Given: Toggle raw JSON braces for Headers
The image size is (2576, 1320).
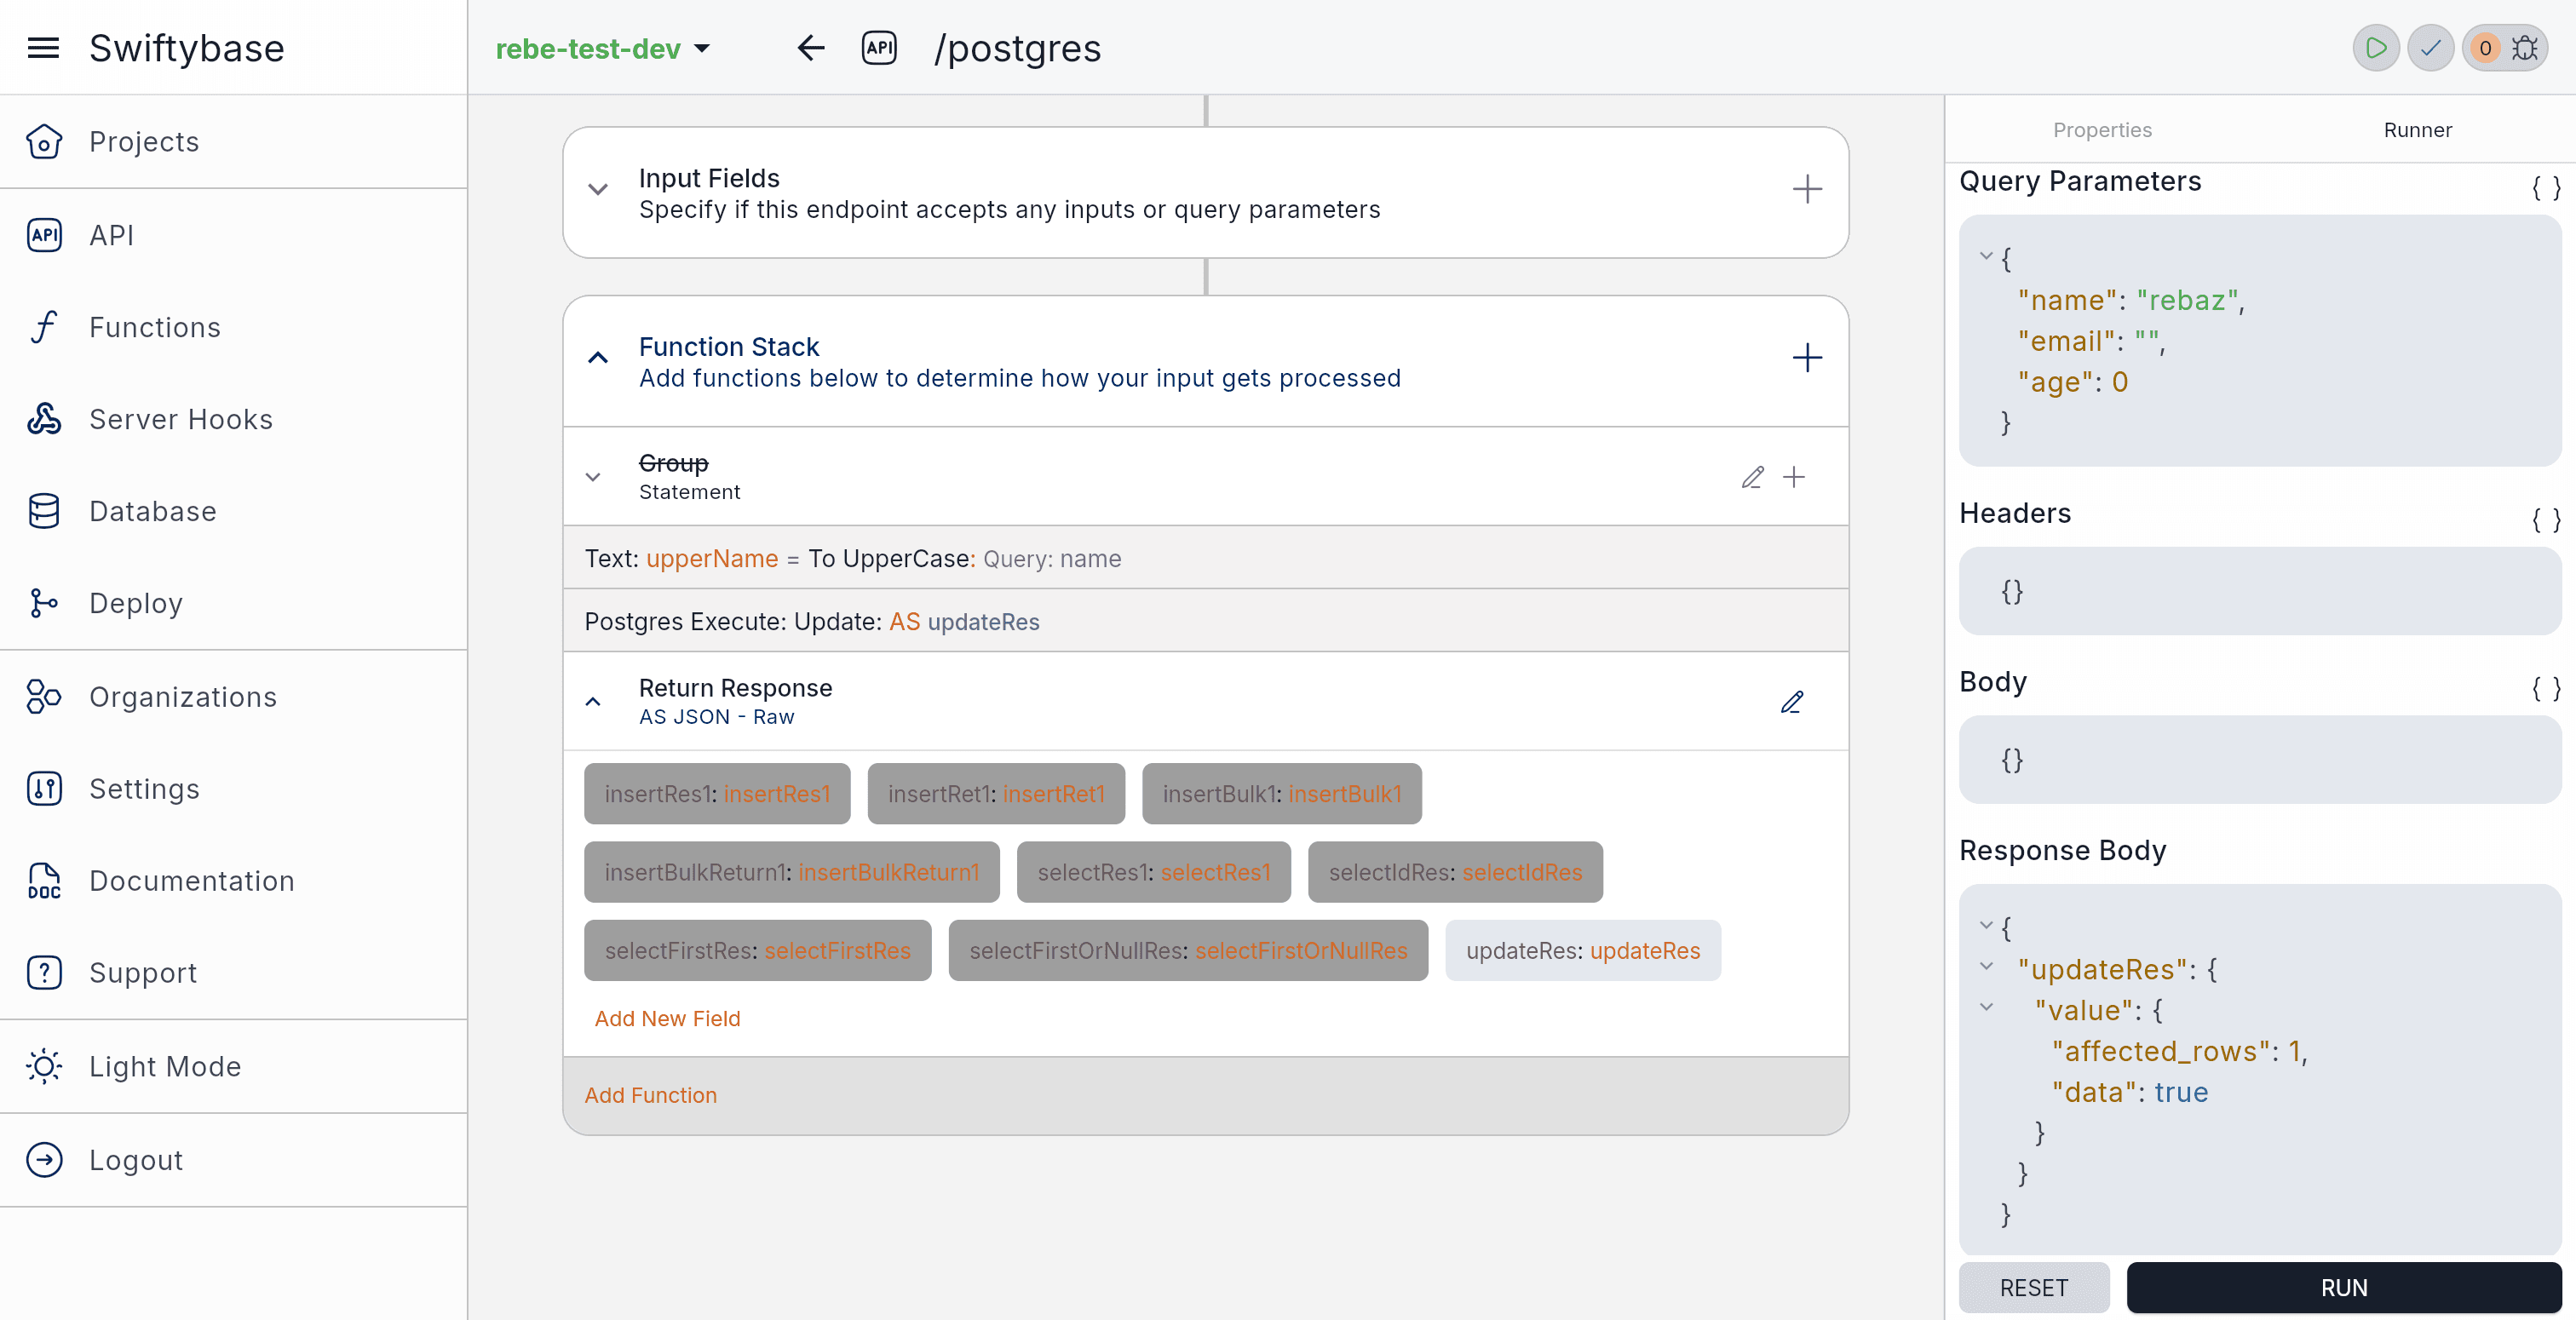Looking at the screenshot, I should 2546,520.
